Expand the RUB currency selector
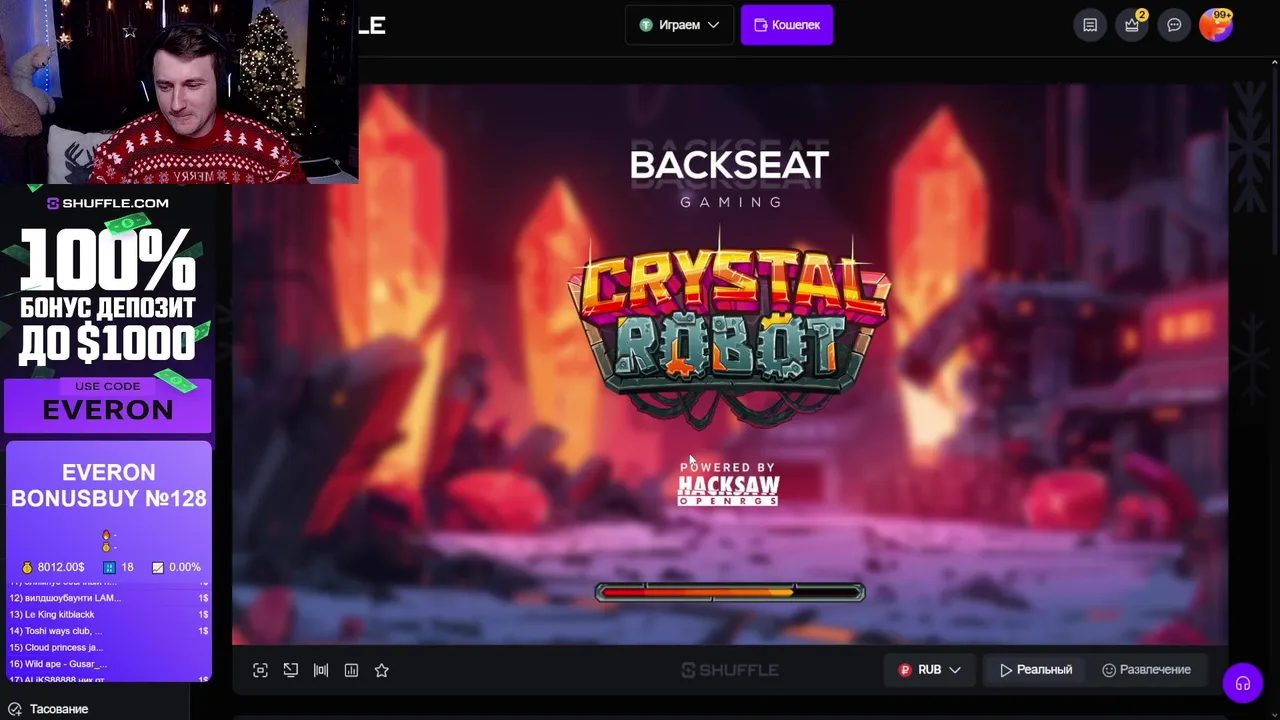 930,670
